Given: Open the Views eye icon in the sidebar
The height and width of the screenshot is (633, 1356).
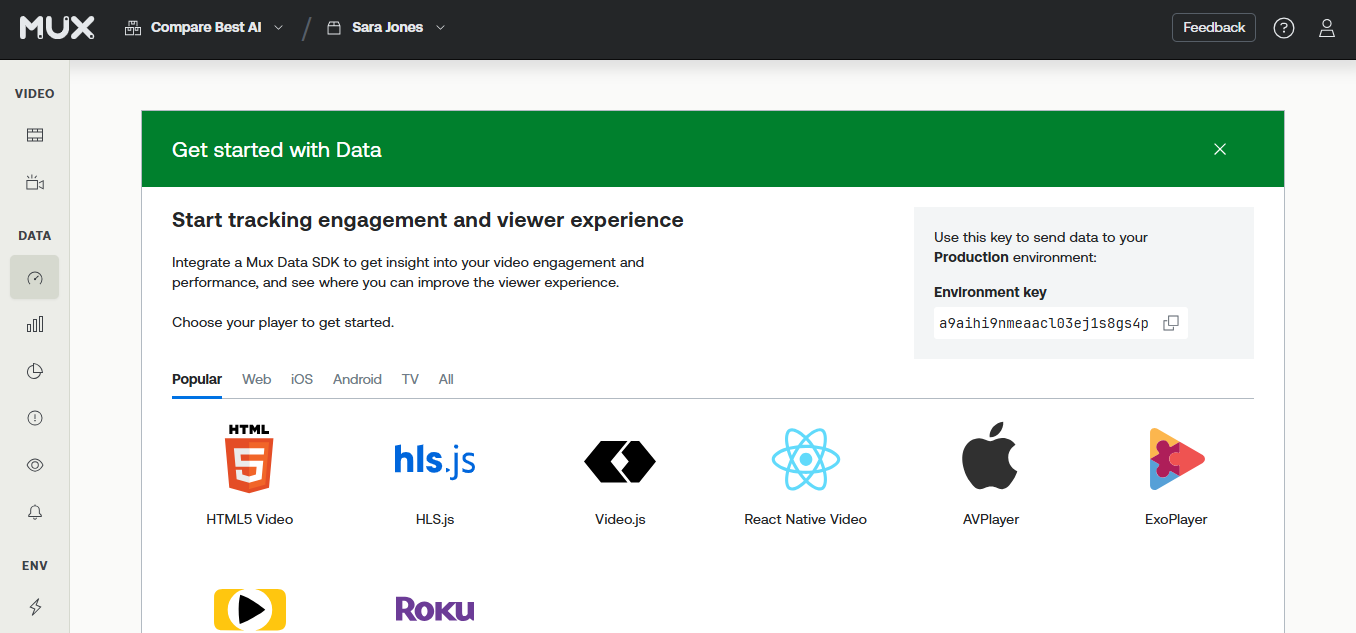Looking at the screenshot, I should (35, 465).
